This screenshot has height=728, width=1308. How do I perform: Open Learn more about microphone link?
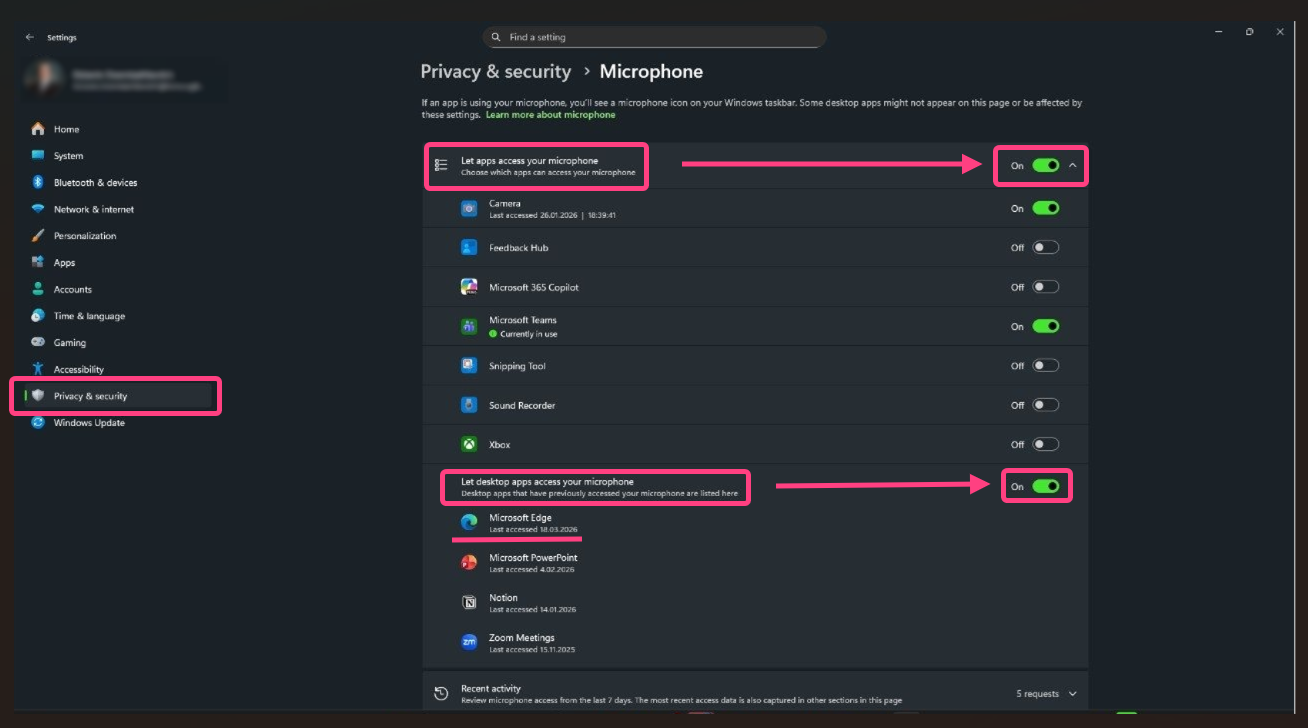(x=550, y=115)
